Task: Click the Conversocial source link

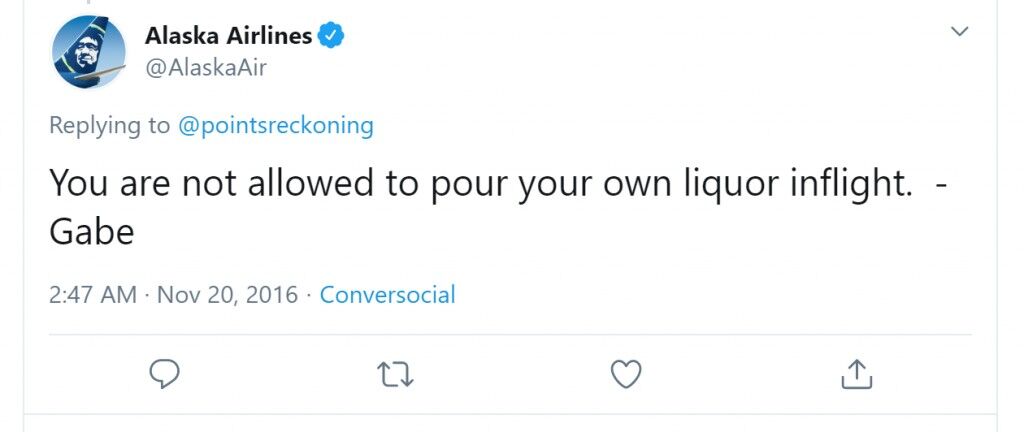Action: 387,295
